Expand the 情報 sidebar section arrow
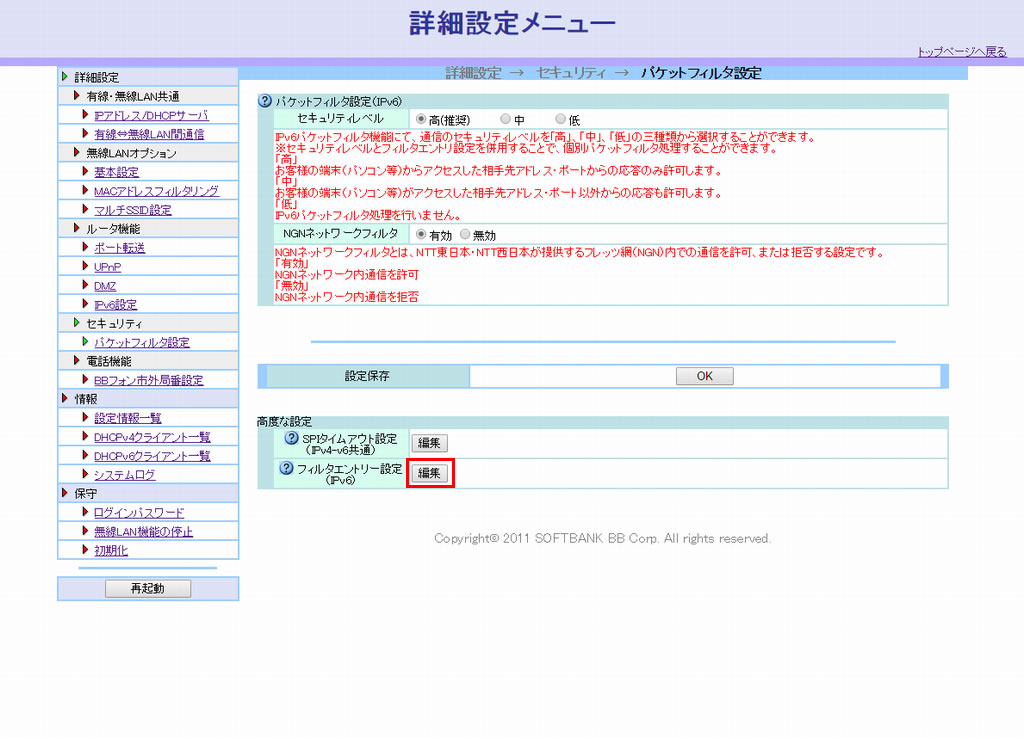The image size is (1024, 739). click(x=66, y=399)
